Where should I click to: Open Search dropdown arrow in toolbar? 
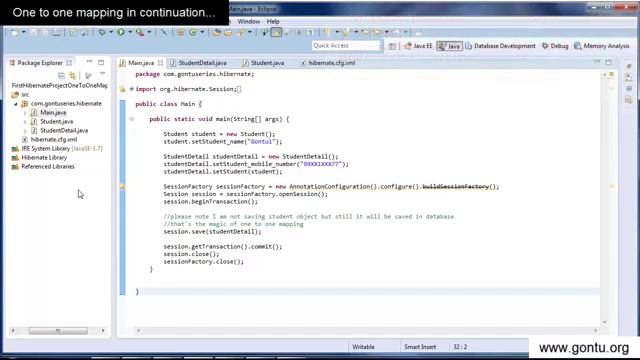click(x=249, y=32)
